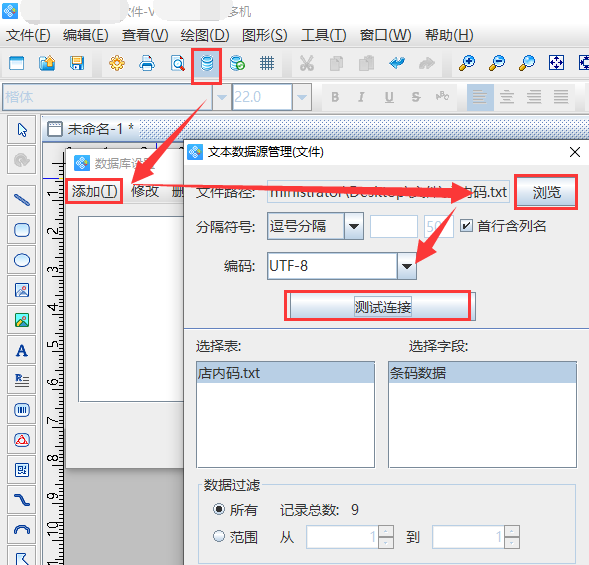
Task: Open the 编码 UTF-8 dropdown
Action: pos(407,266)
